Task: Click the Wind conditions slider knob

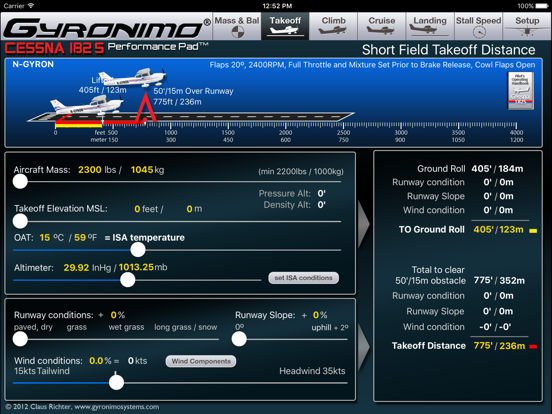Action: click(x=116, y=382)
